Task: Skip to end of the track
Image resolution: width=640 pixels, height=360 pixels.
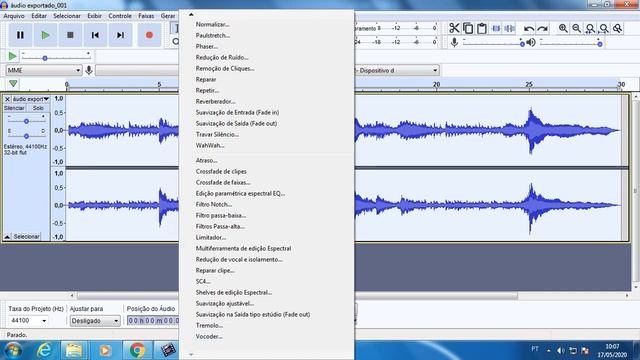Action: (120, 35)
